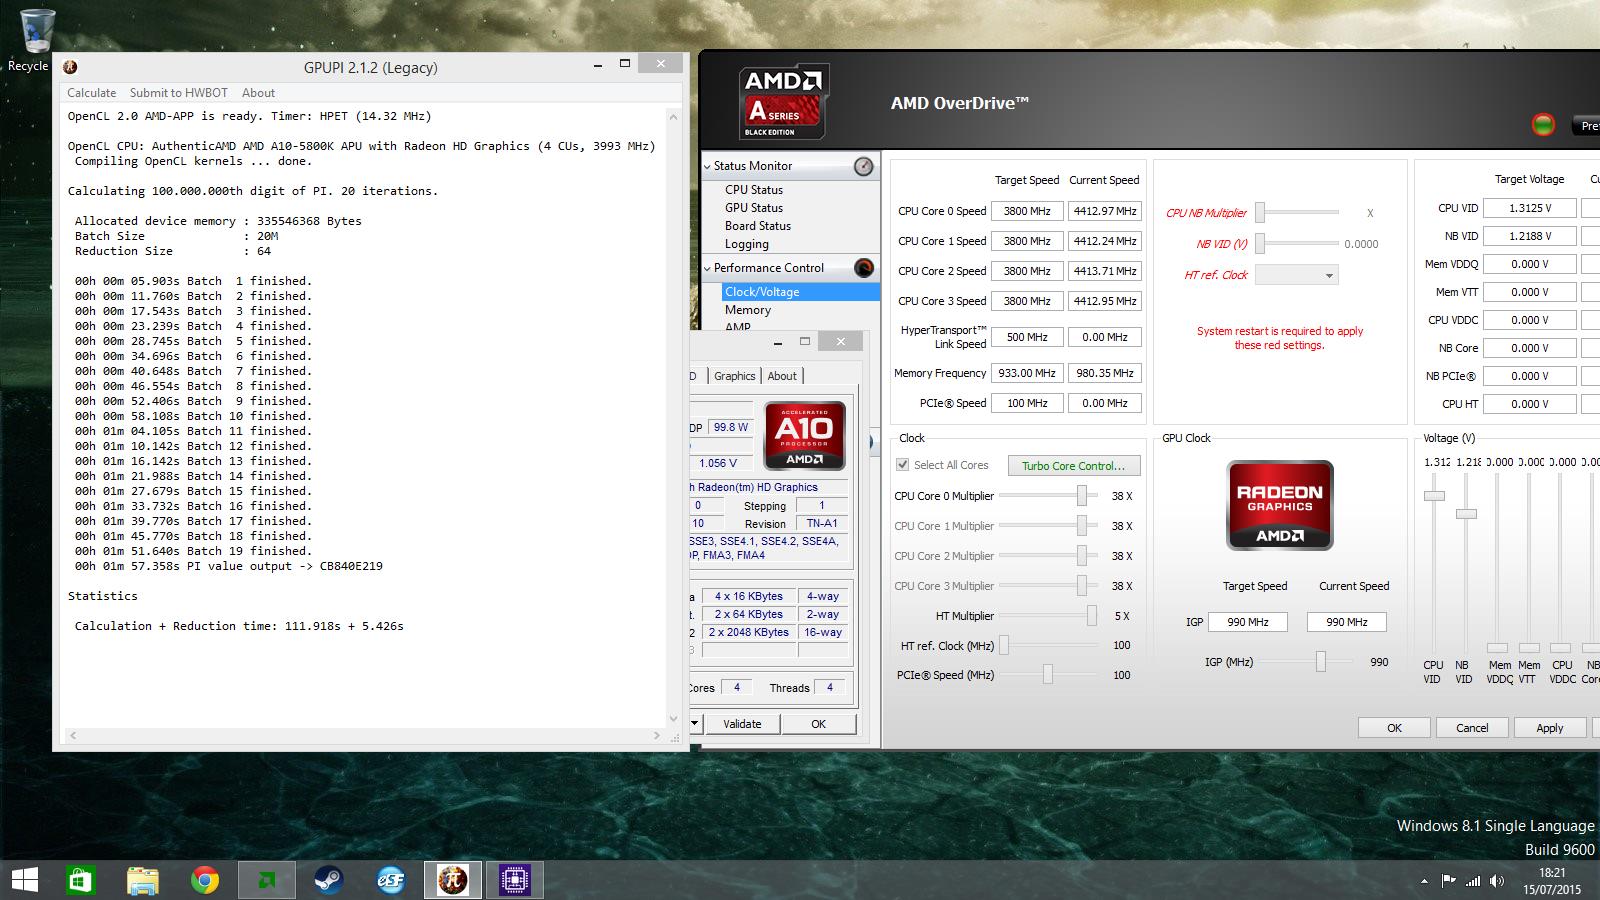The image size is (1600, 900).
Task: Click the AMD A10 processor logo
Action: point(804,435)
